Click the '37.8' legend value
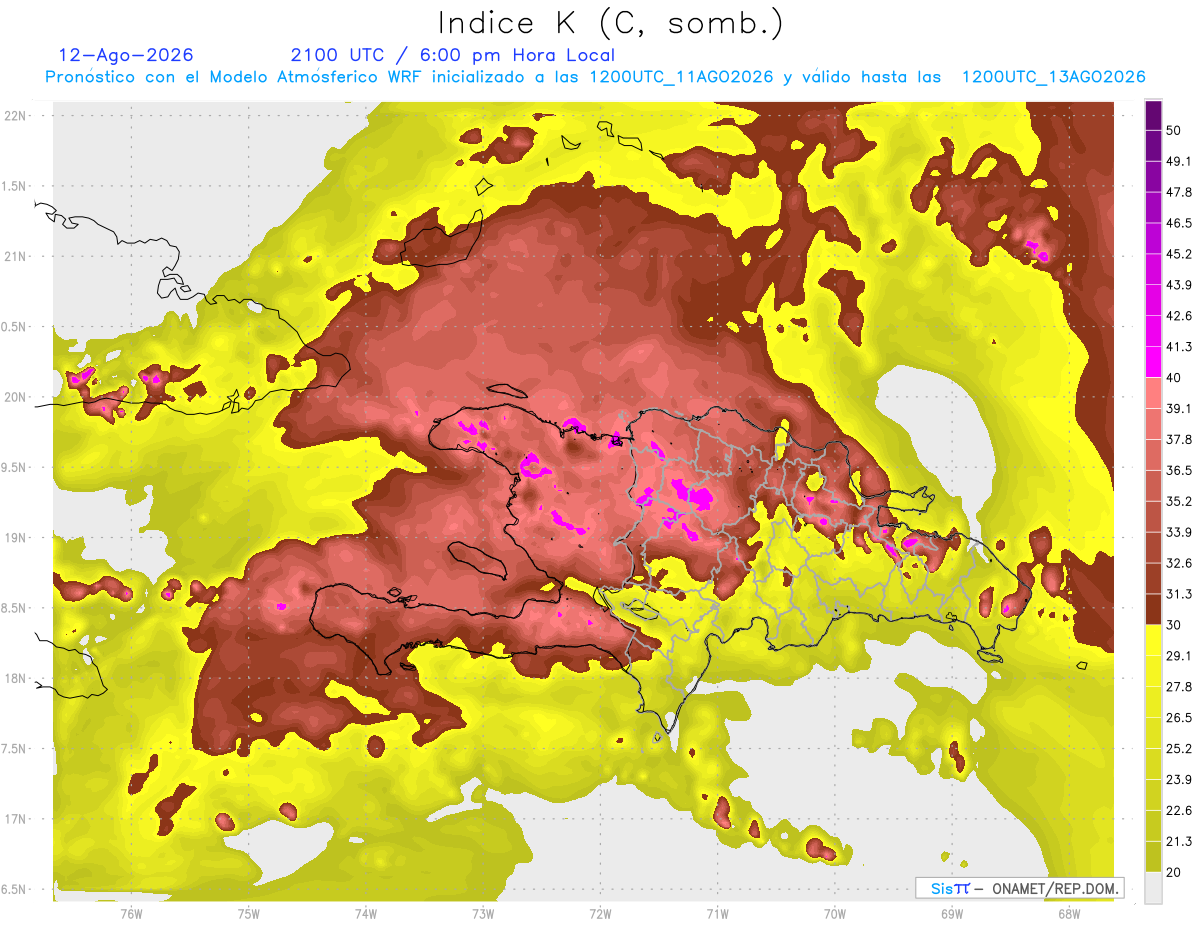This screenshot has height=927, width=1200. point(1179,439)
